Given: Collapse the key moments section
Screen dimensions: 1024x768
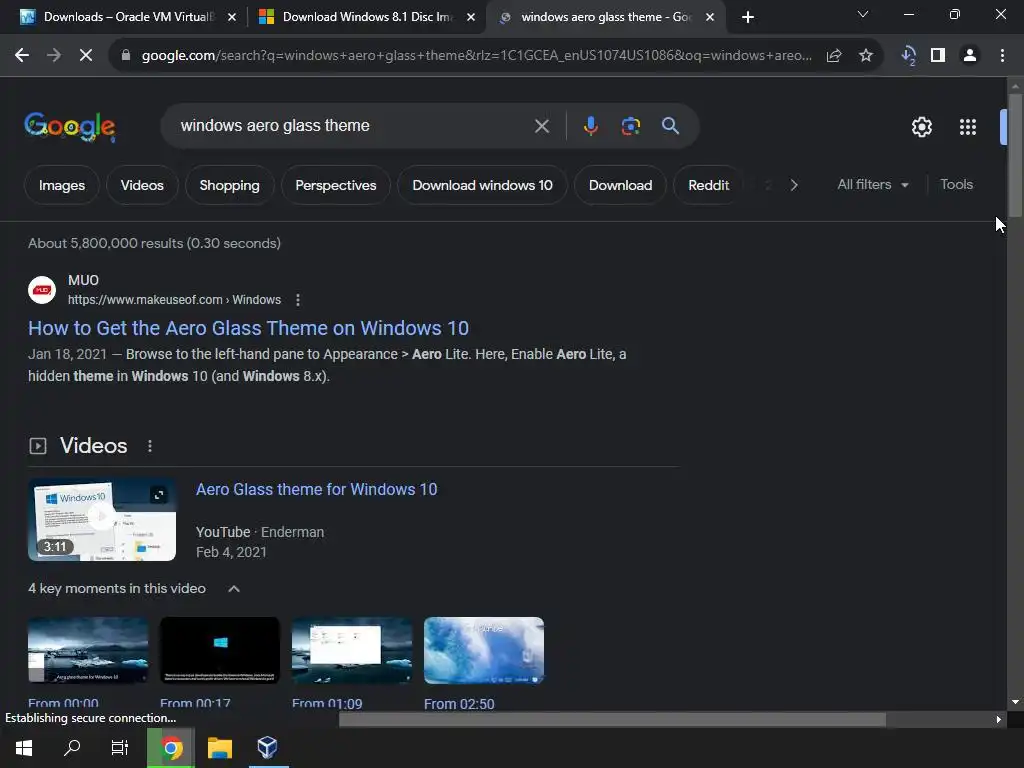Looking at the screenshot, I should click(234, 589).
